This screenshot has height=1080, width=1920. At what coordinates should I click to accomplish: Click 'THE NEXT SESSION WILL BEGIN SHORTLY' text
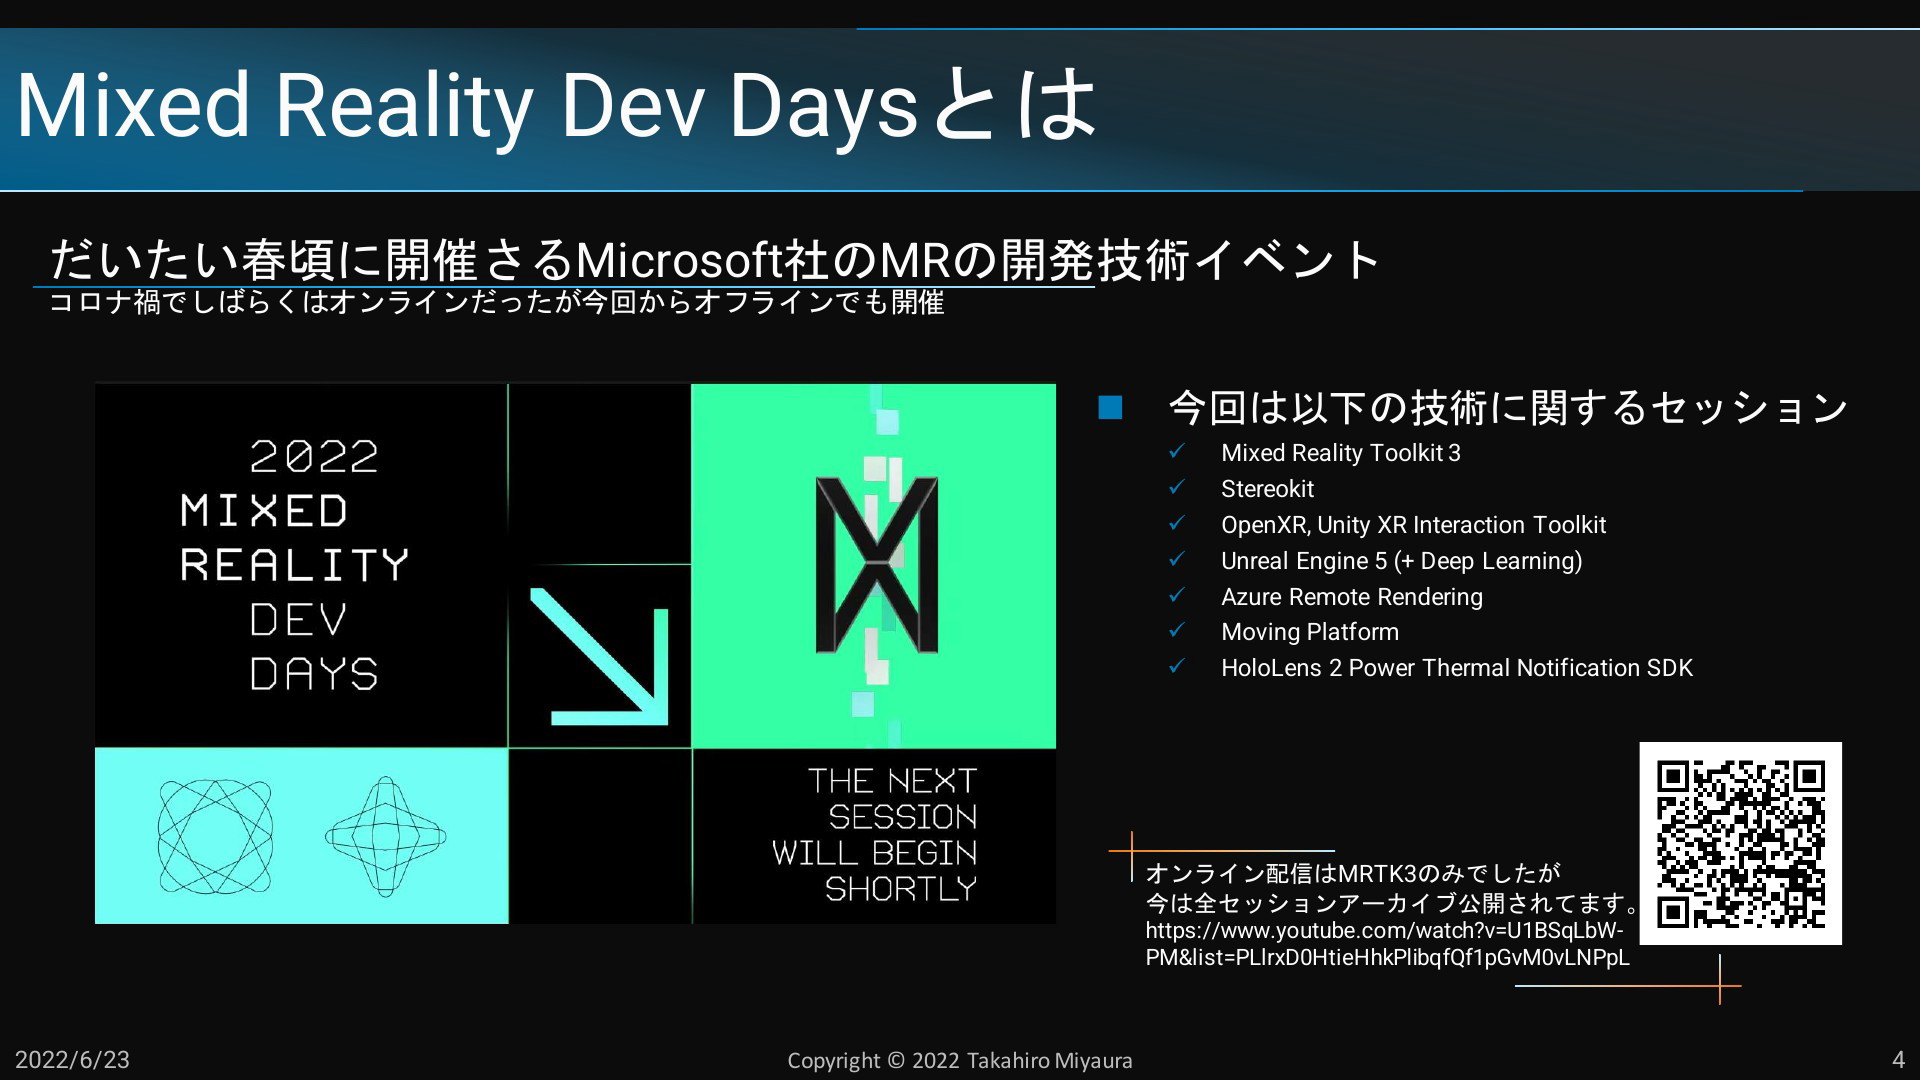tap(874, 835)
